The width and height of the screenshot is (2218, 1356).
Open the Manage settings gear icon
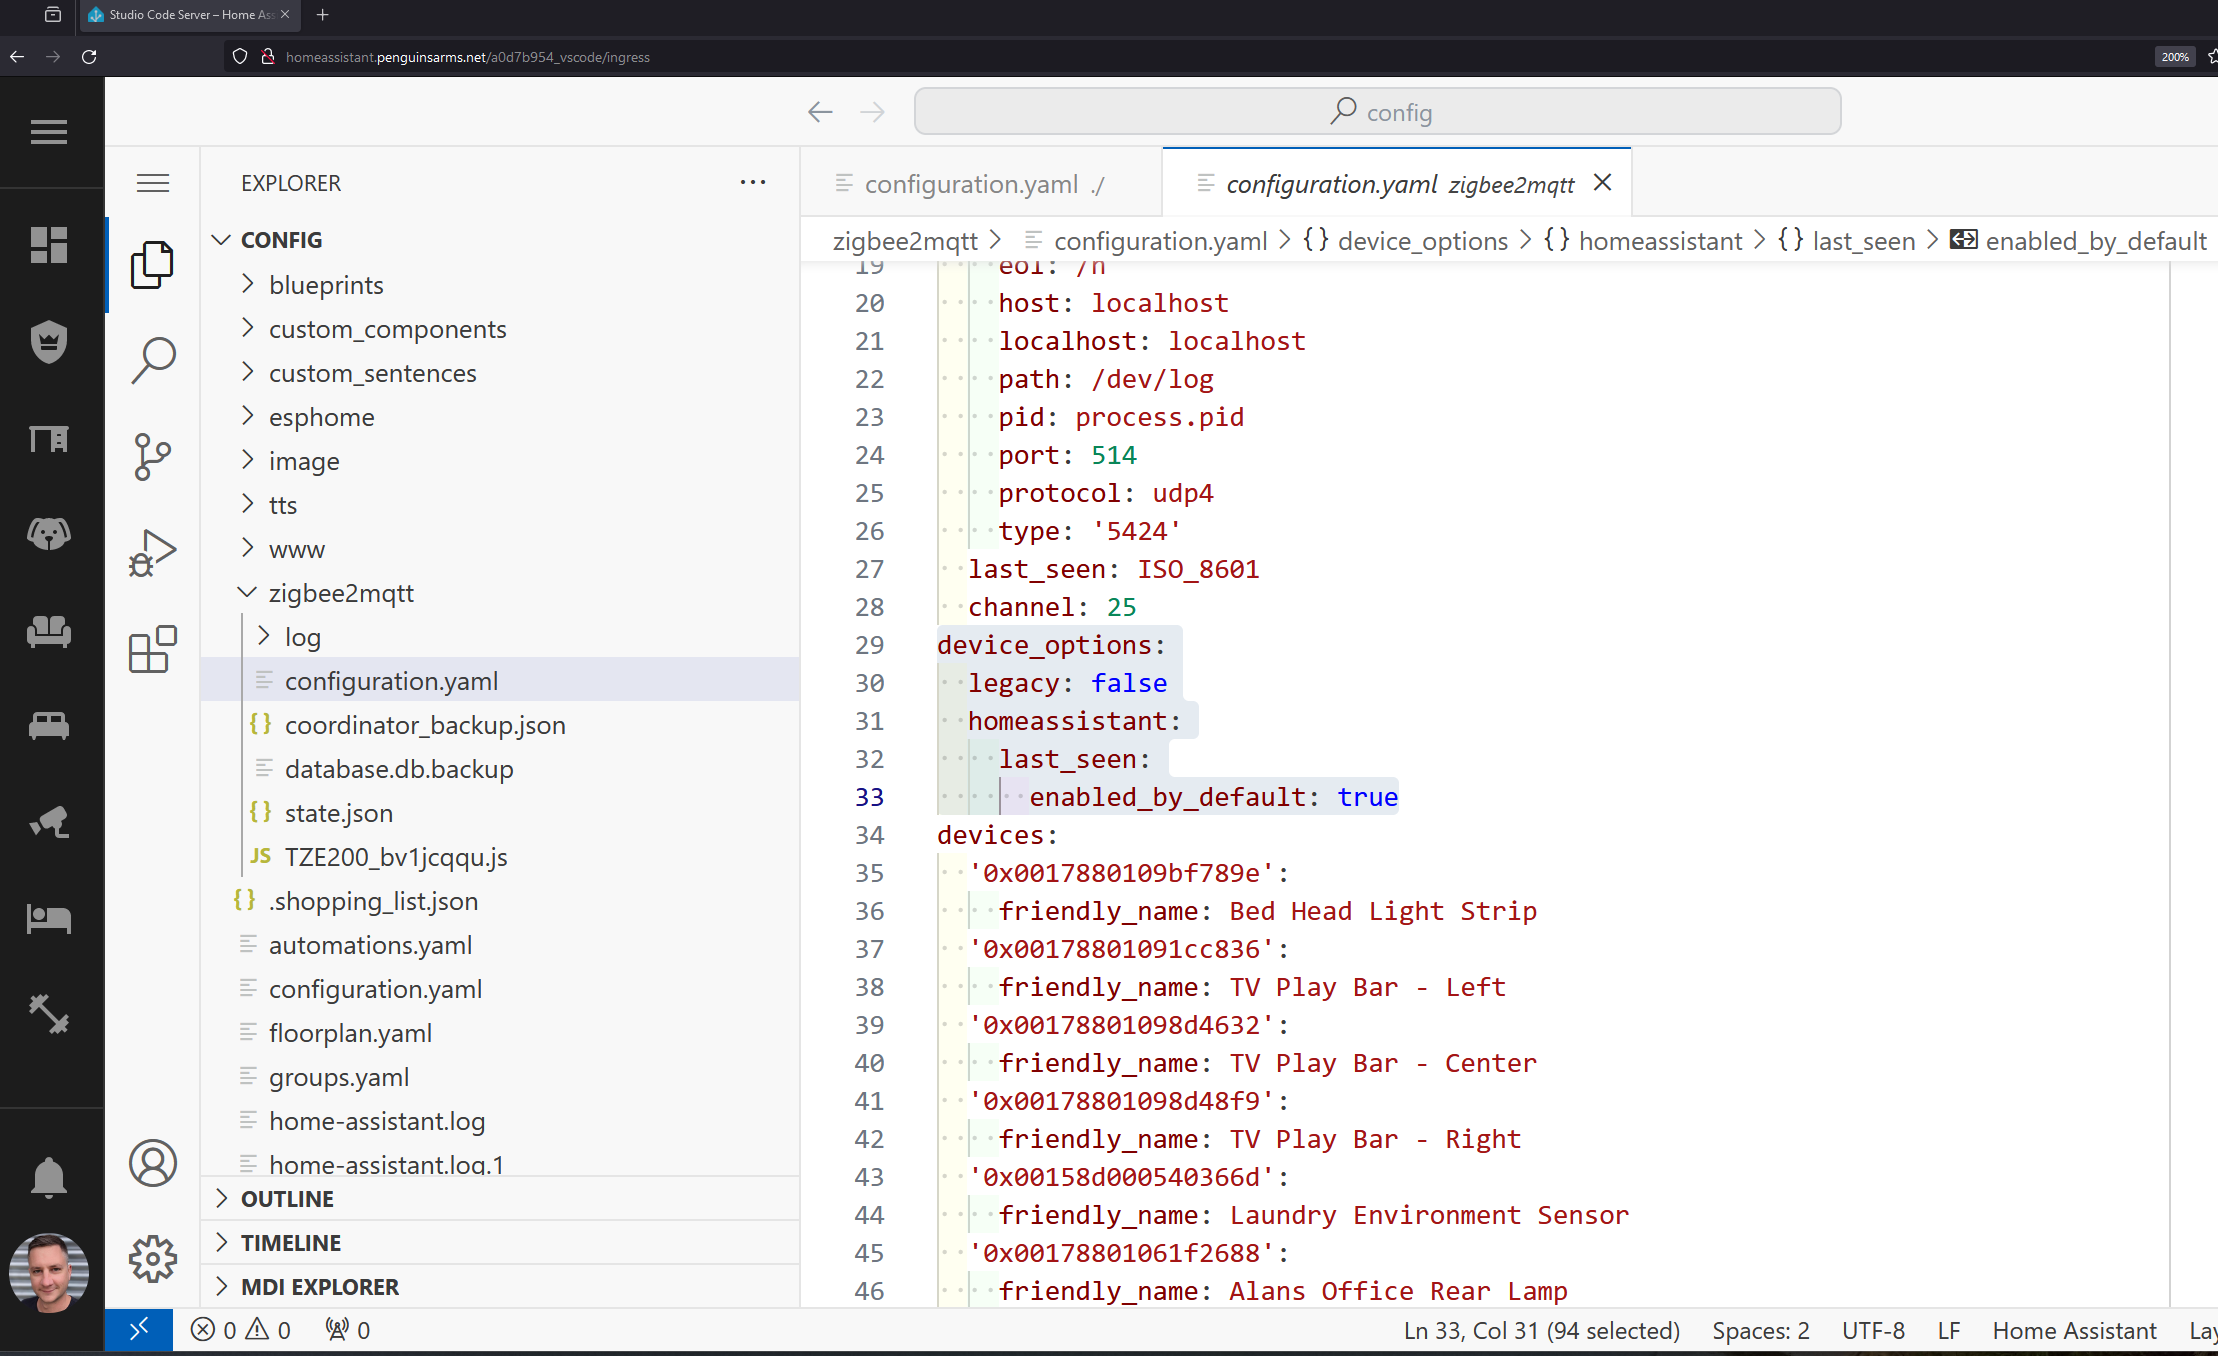pyautogui.click(x=152, y=1259)
